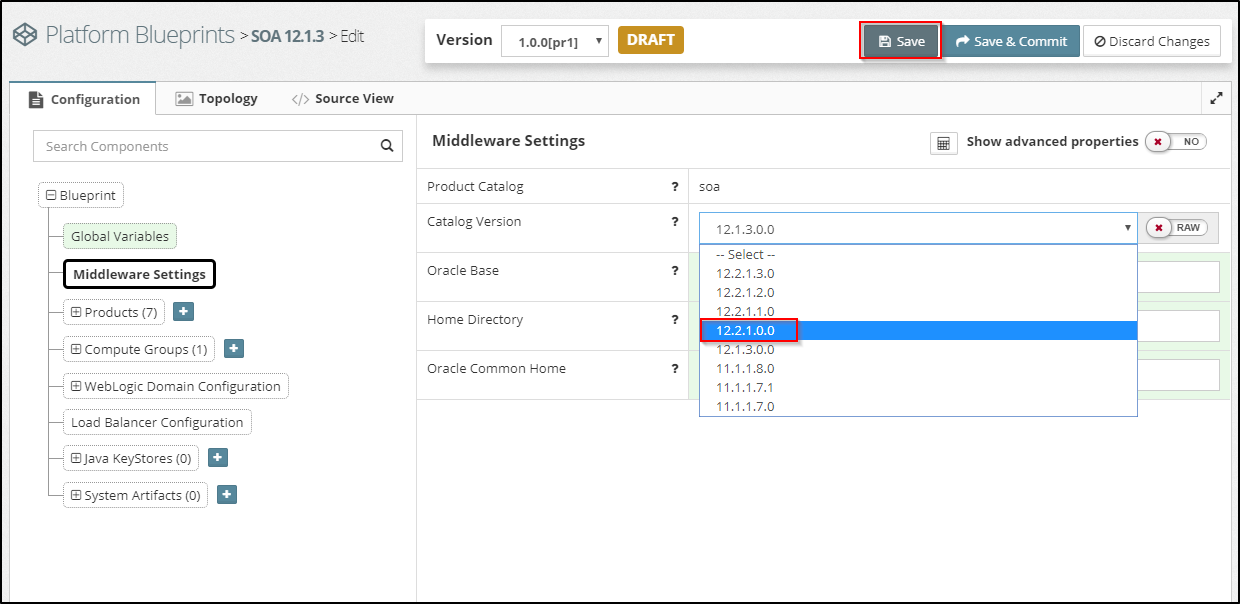
Task: Add a Java KeyStore with plus icon
Action: coord(218,458)
